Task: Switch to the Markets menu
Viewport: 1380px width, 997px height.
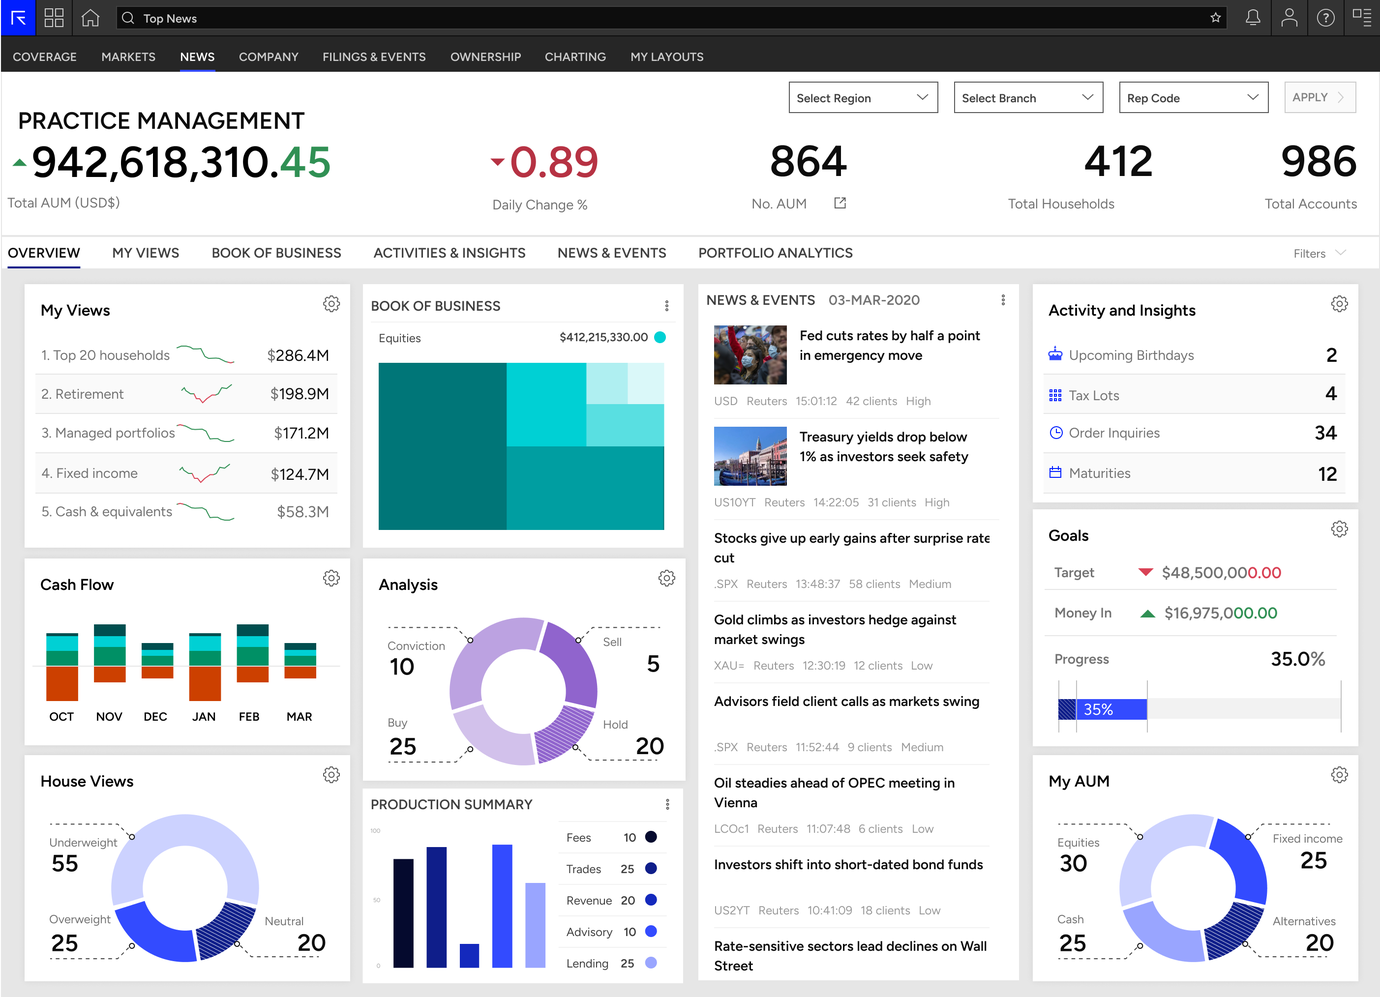Action: (x=128, y=57)
